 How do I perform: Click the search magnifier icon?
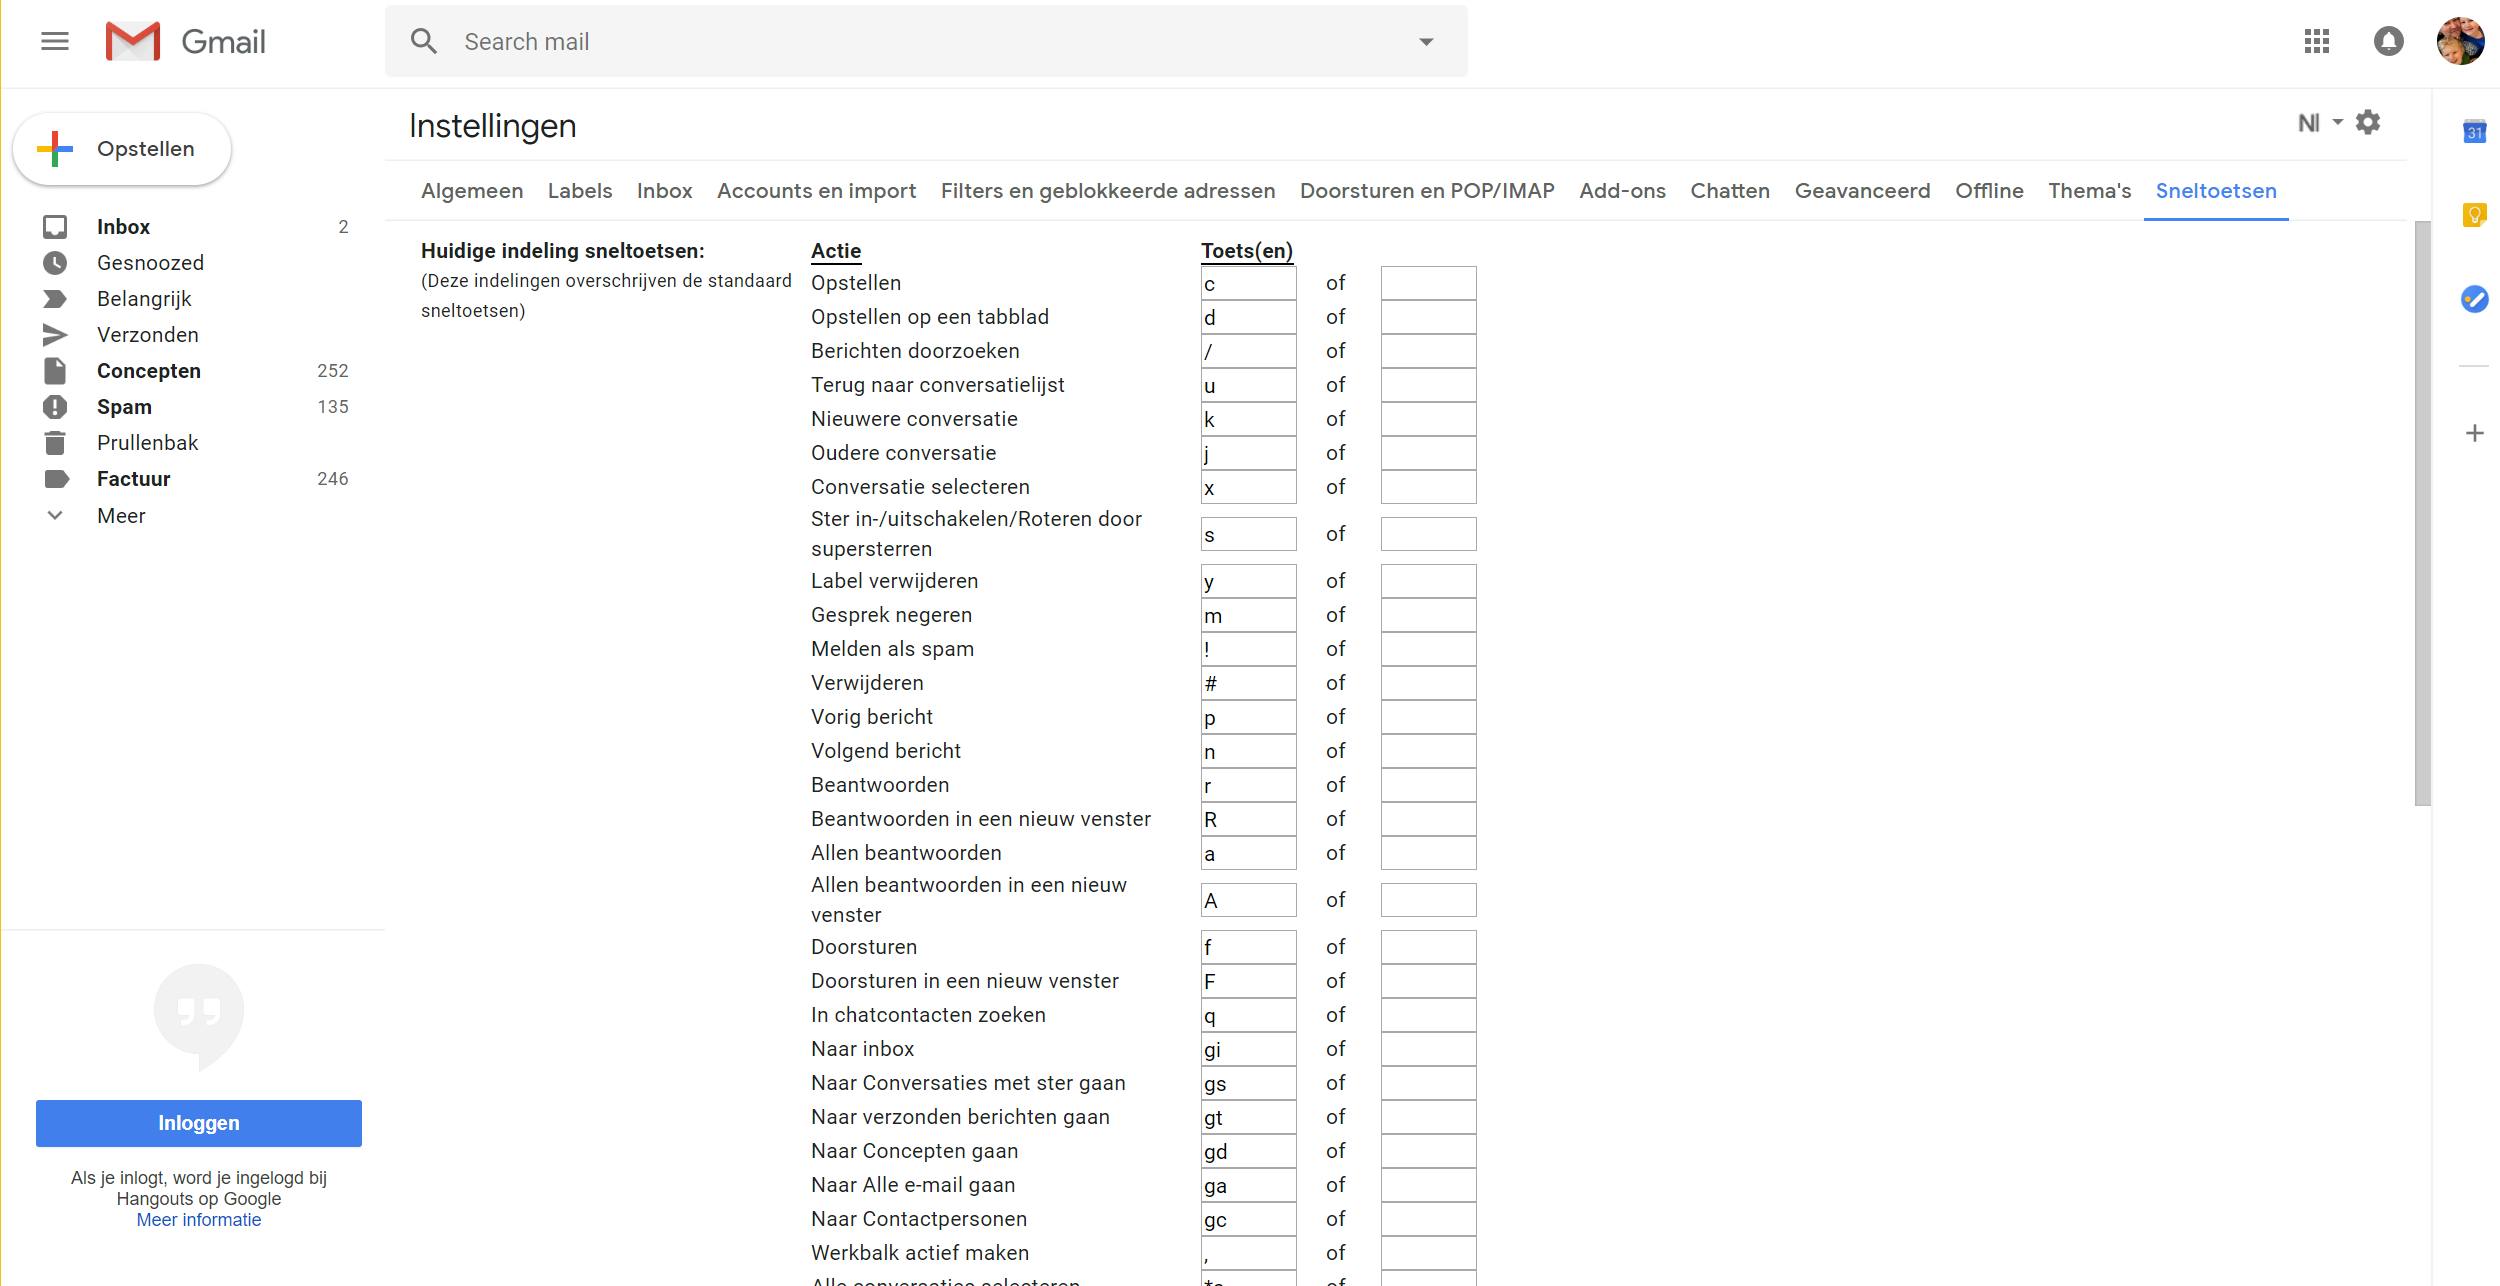coord(424,41)
